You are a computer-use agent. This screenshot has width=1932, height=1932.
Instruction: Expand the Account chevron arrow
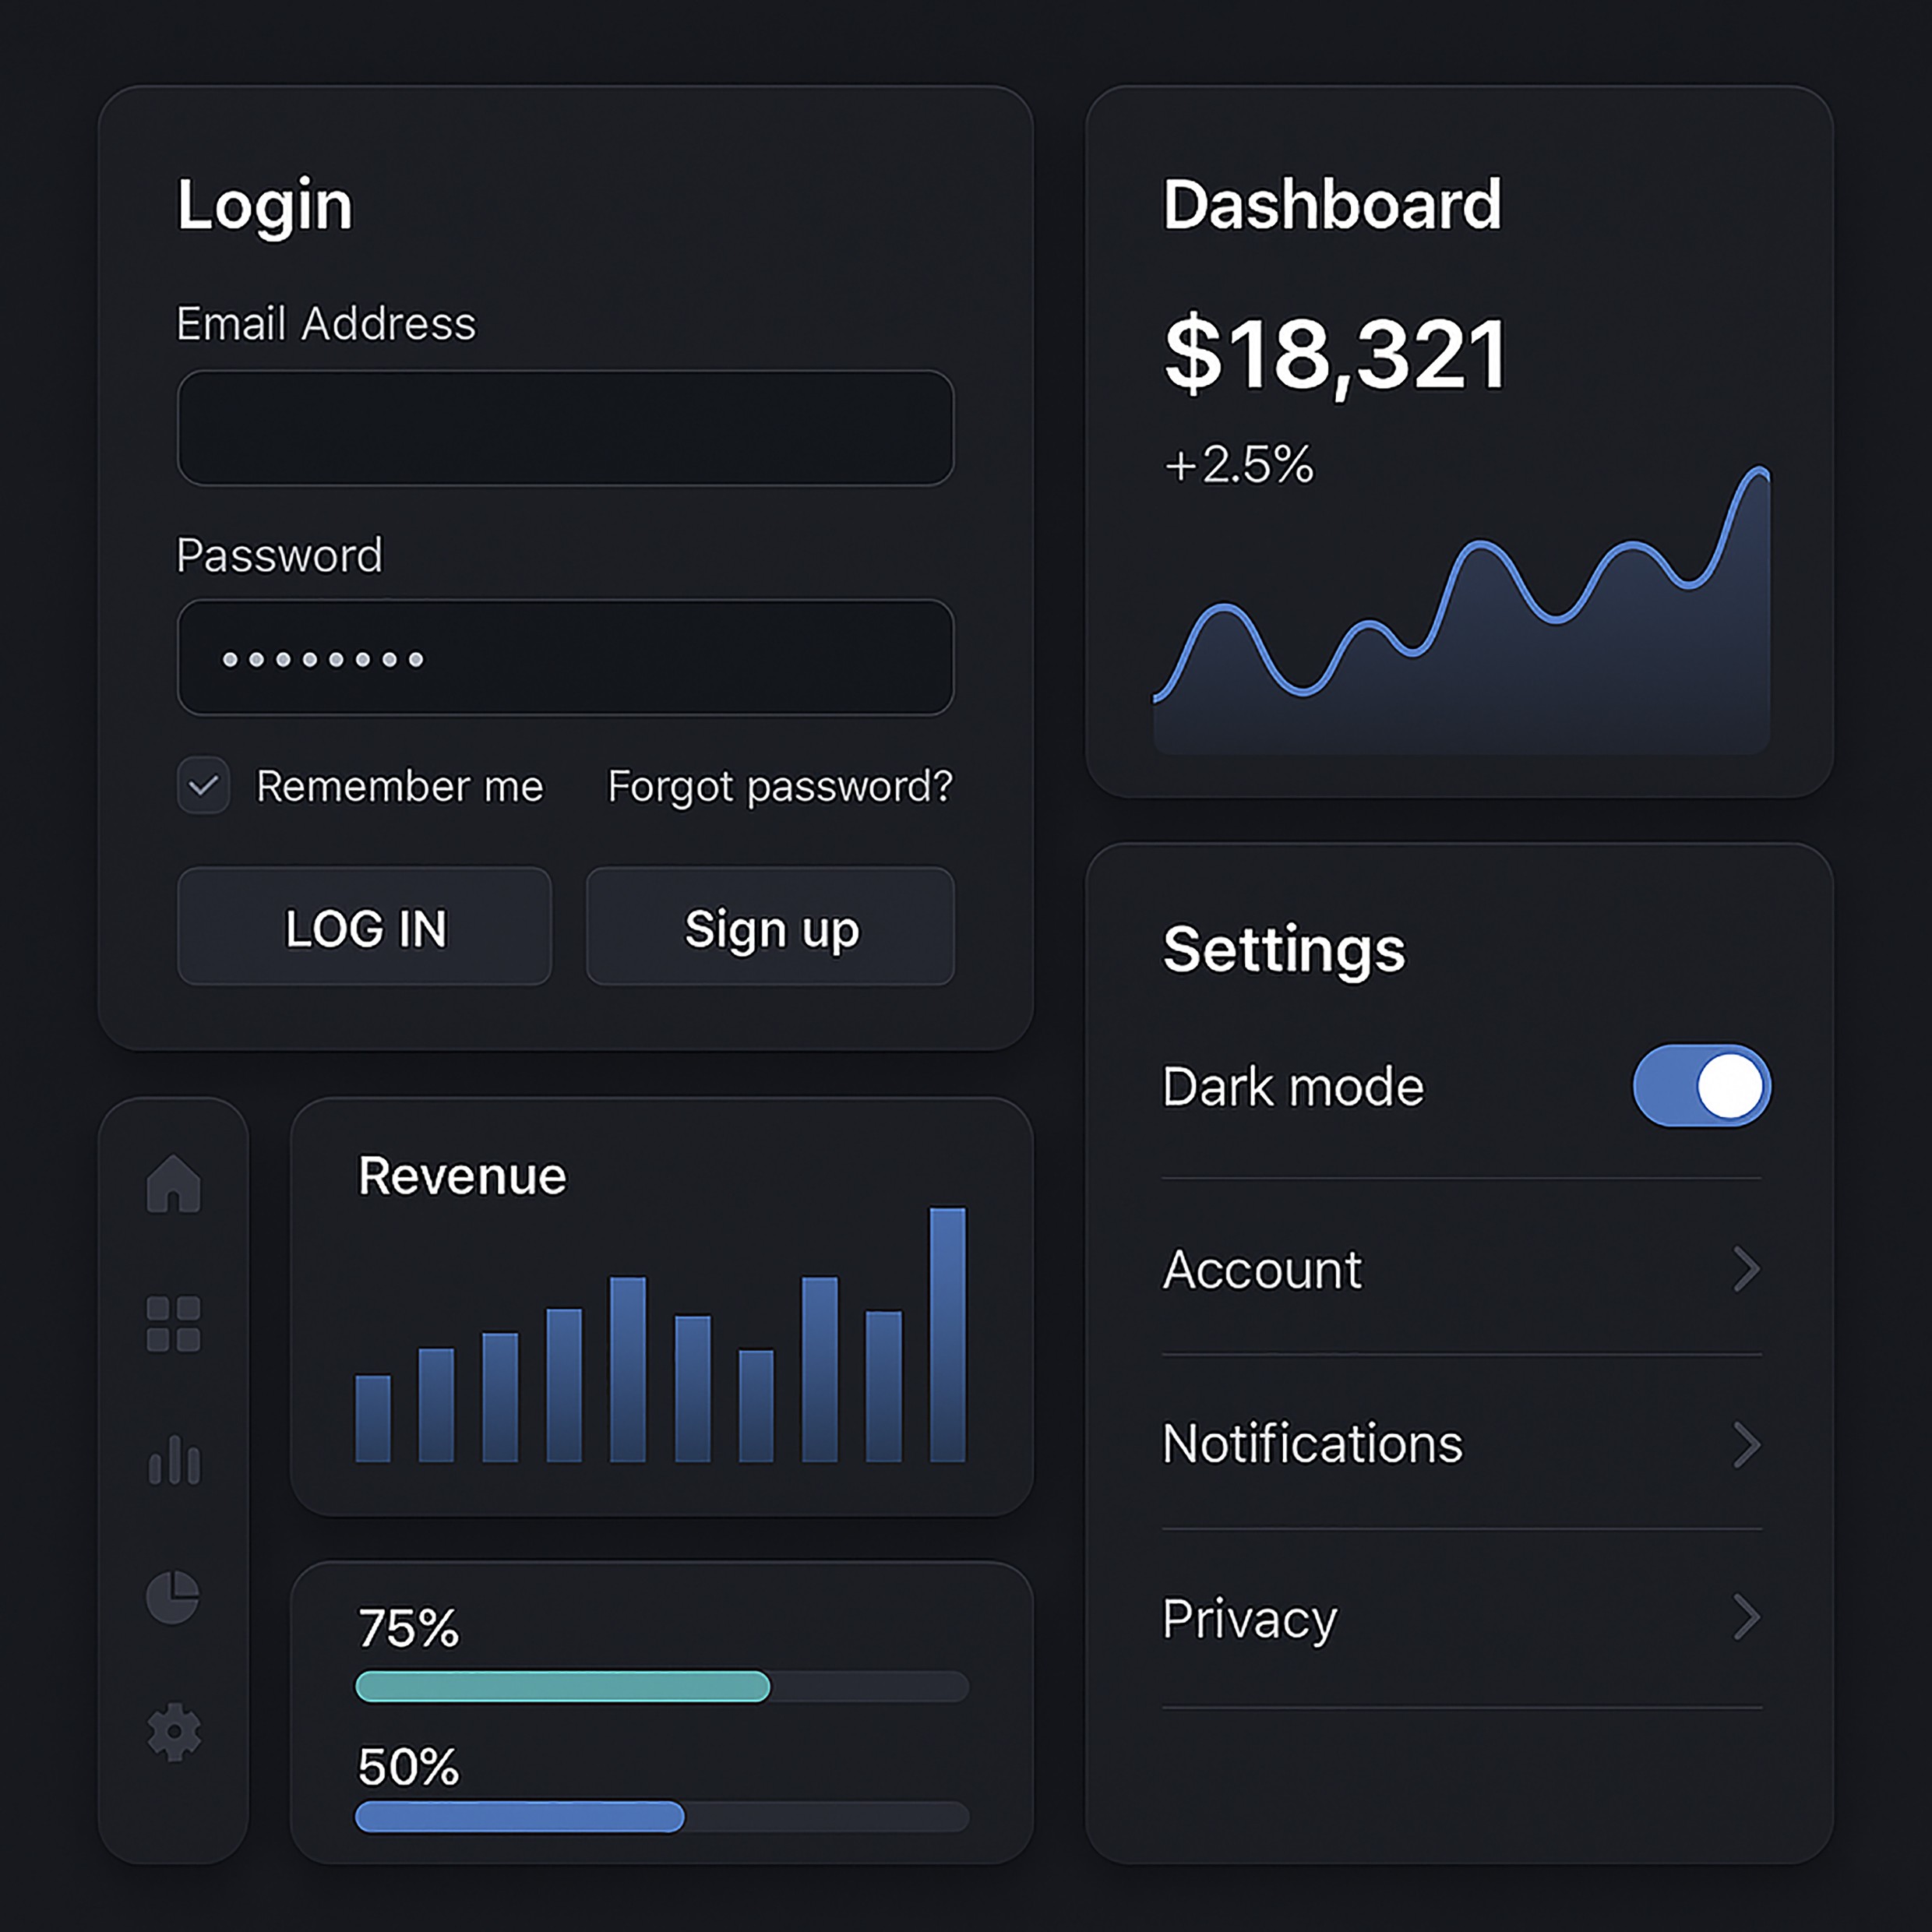[1746, 1269]
